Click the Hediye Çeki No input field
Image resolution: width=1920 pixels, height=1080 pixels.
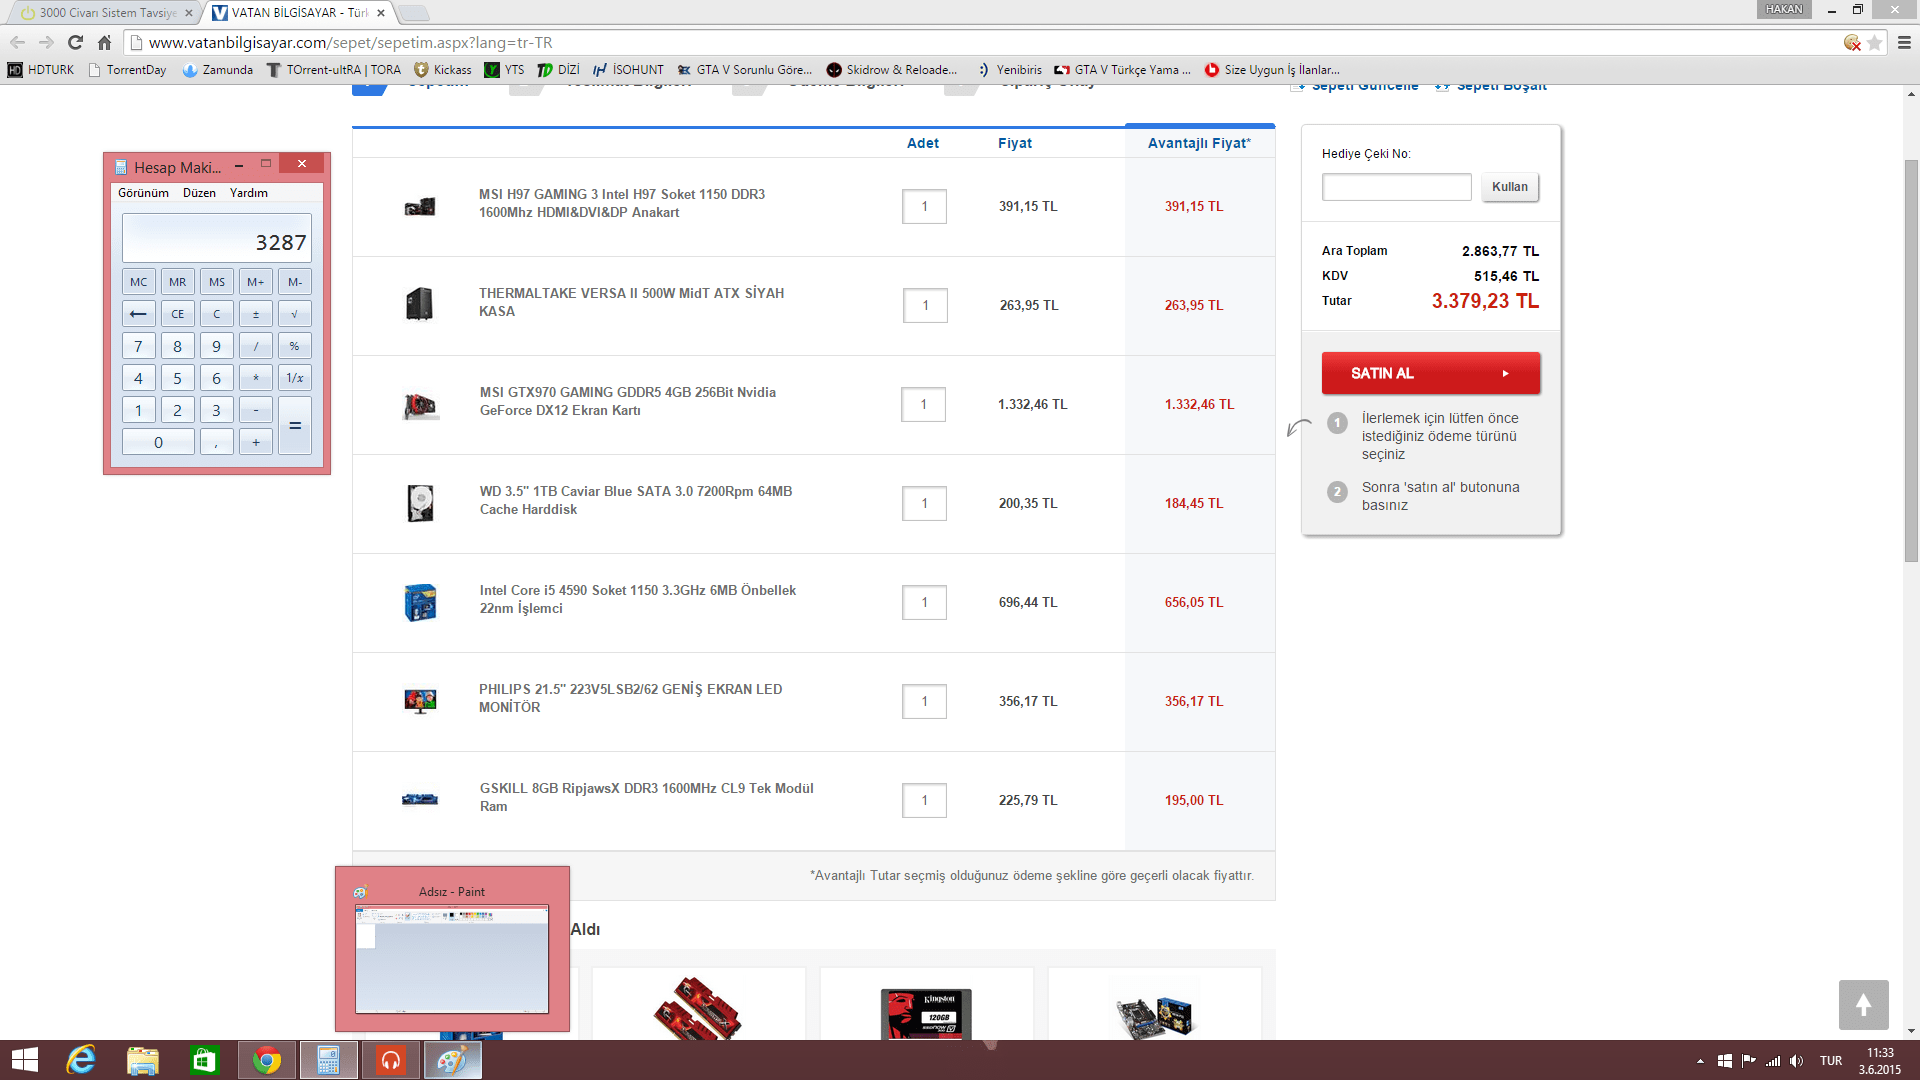[1396, 187]
